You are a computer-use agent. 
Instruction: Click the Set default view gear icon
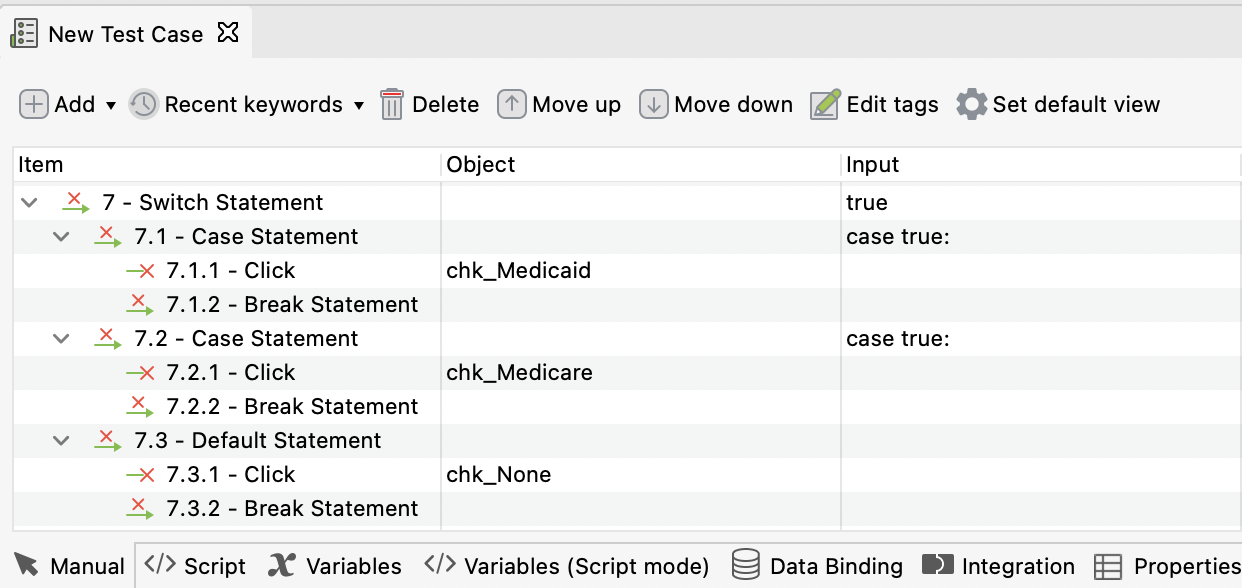(x=971, y=104)
